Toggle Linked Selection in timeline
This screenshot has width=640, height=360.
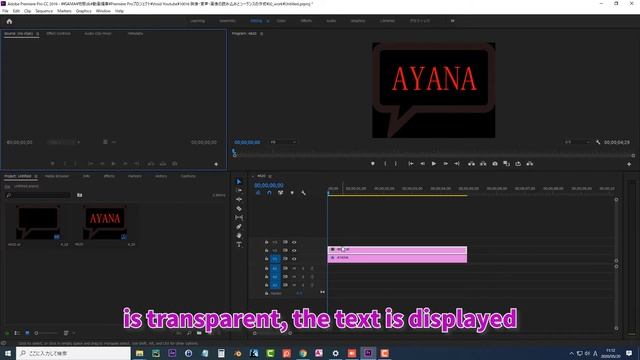click(x=280, y=193)
